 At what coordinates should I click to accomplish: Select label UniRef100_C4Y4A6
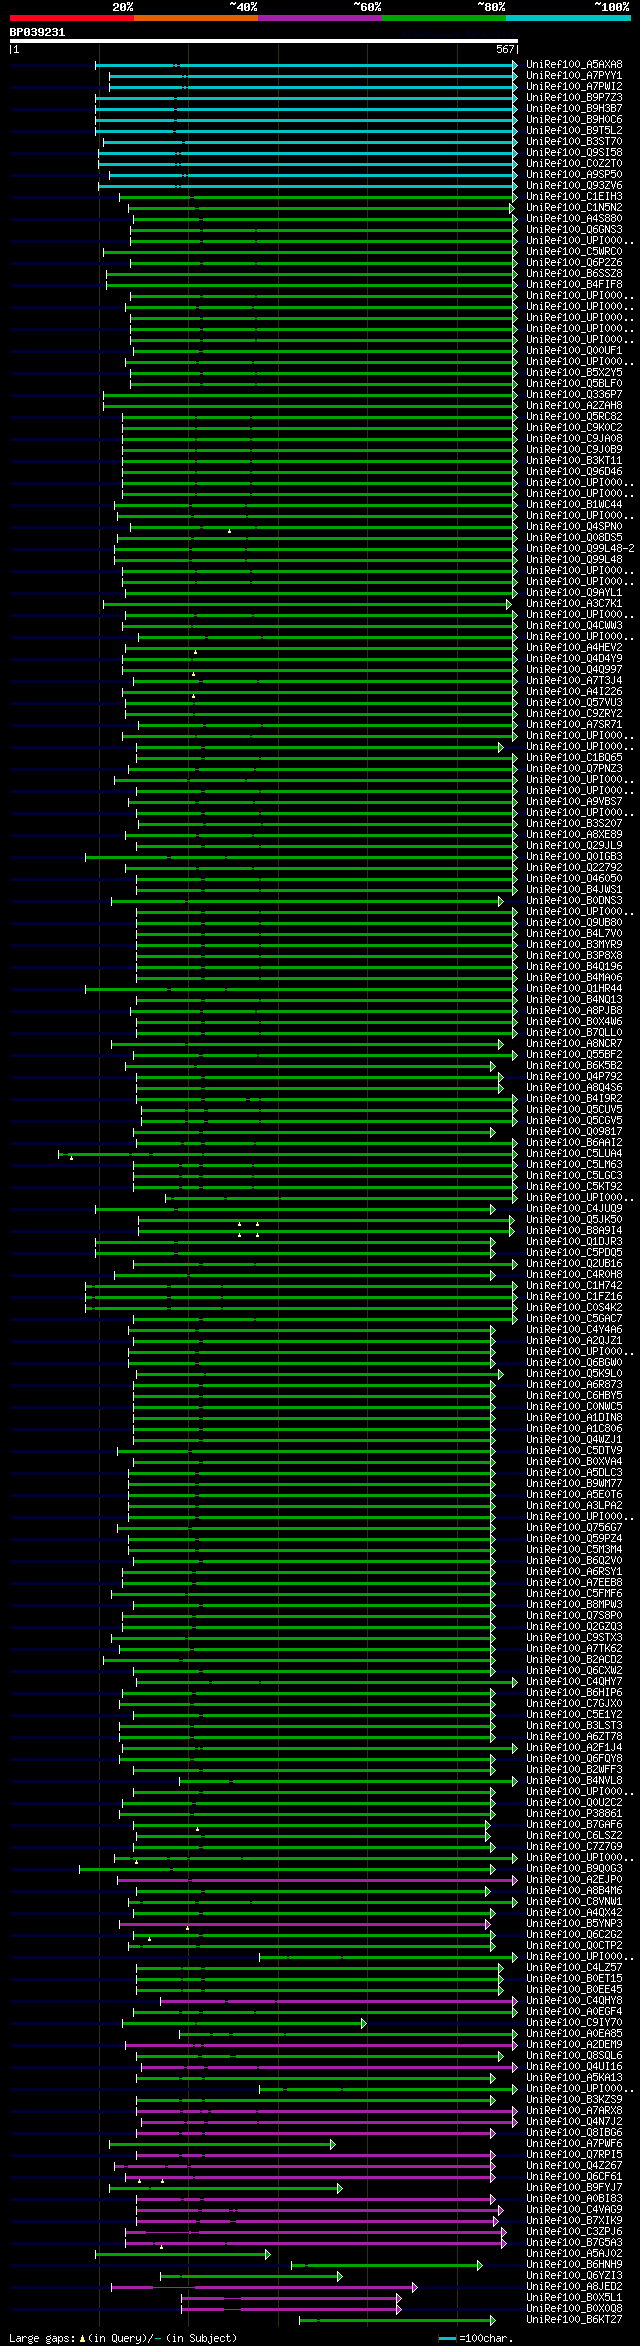(x=574, y=1330)
